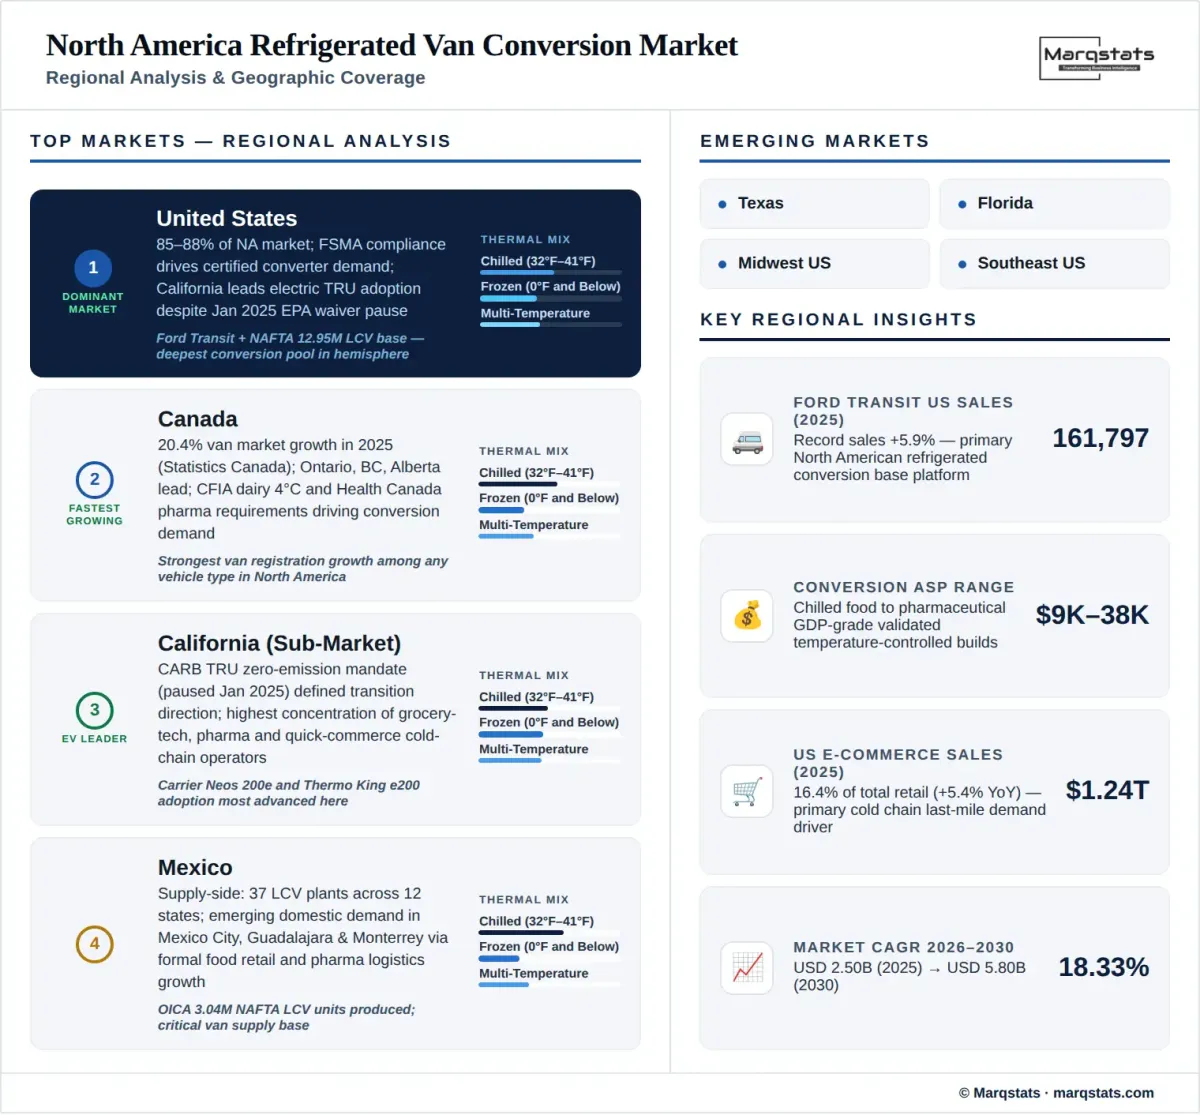1200x1115 pixels.
Task: Click the chart icon for Market CAGR
Action: [747, 967]
